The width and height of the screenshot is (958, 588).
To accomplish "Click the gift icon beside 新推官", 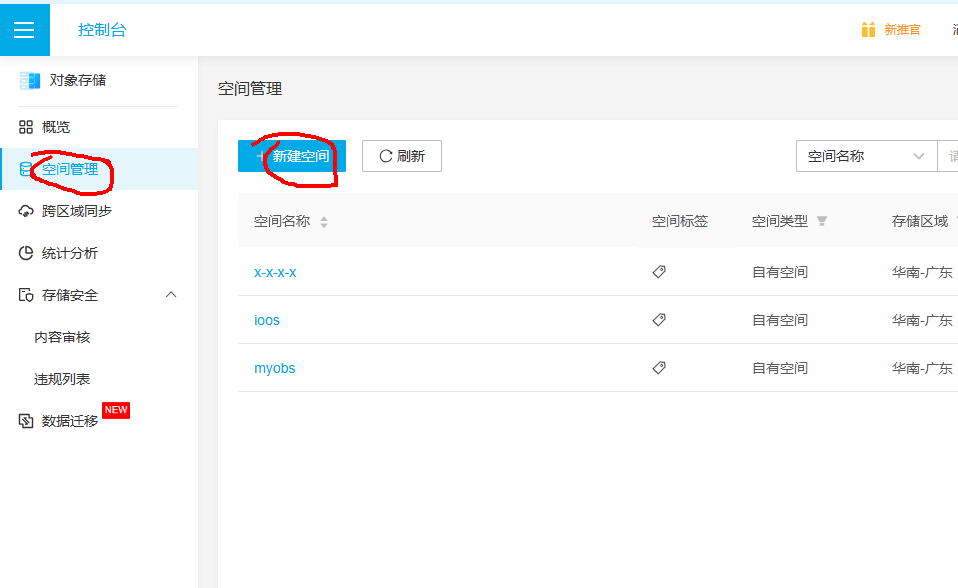I will [868, 30].
